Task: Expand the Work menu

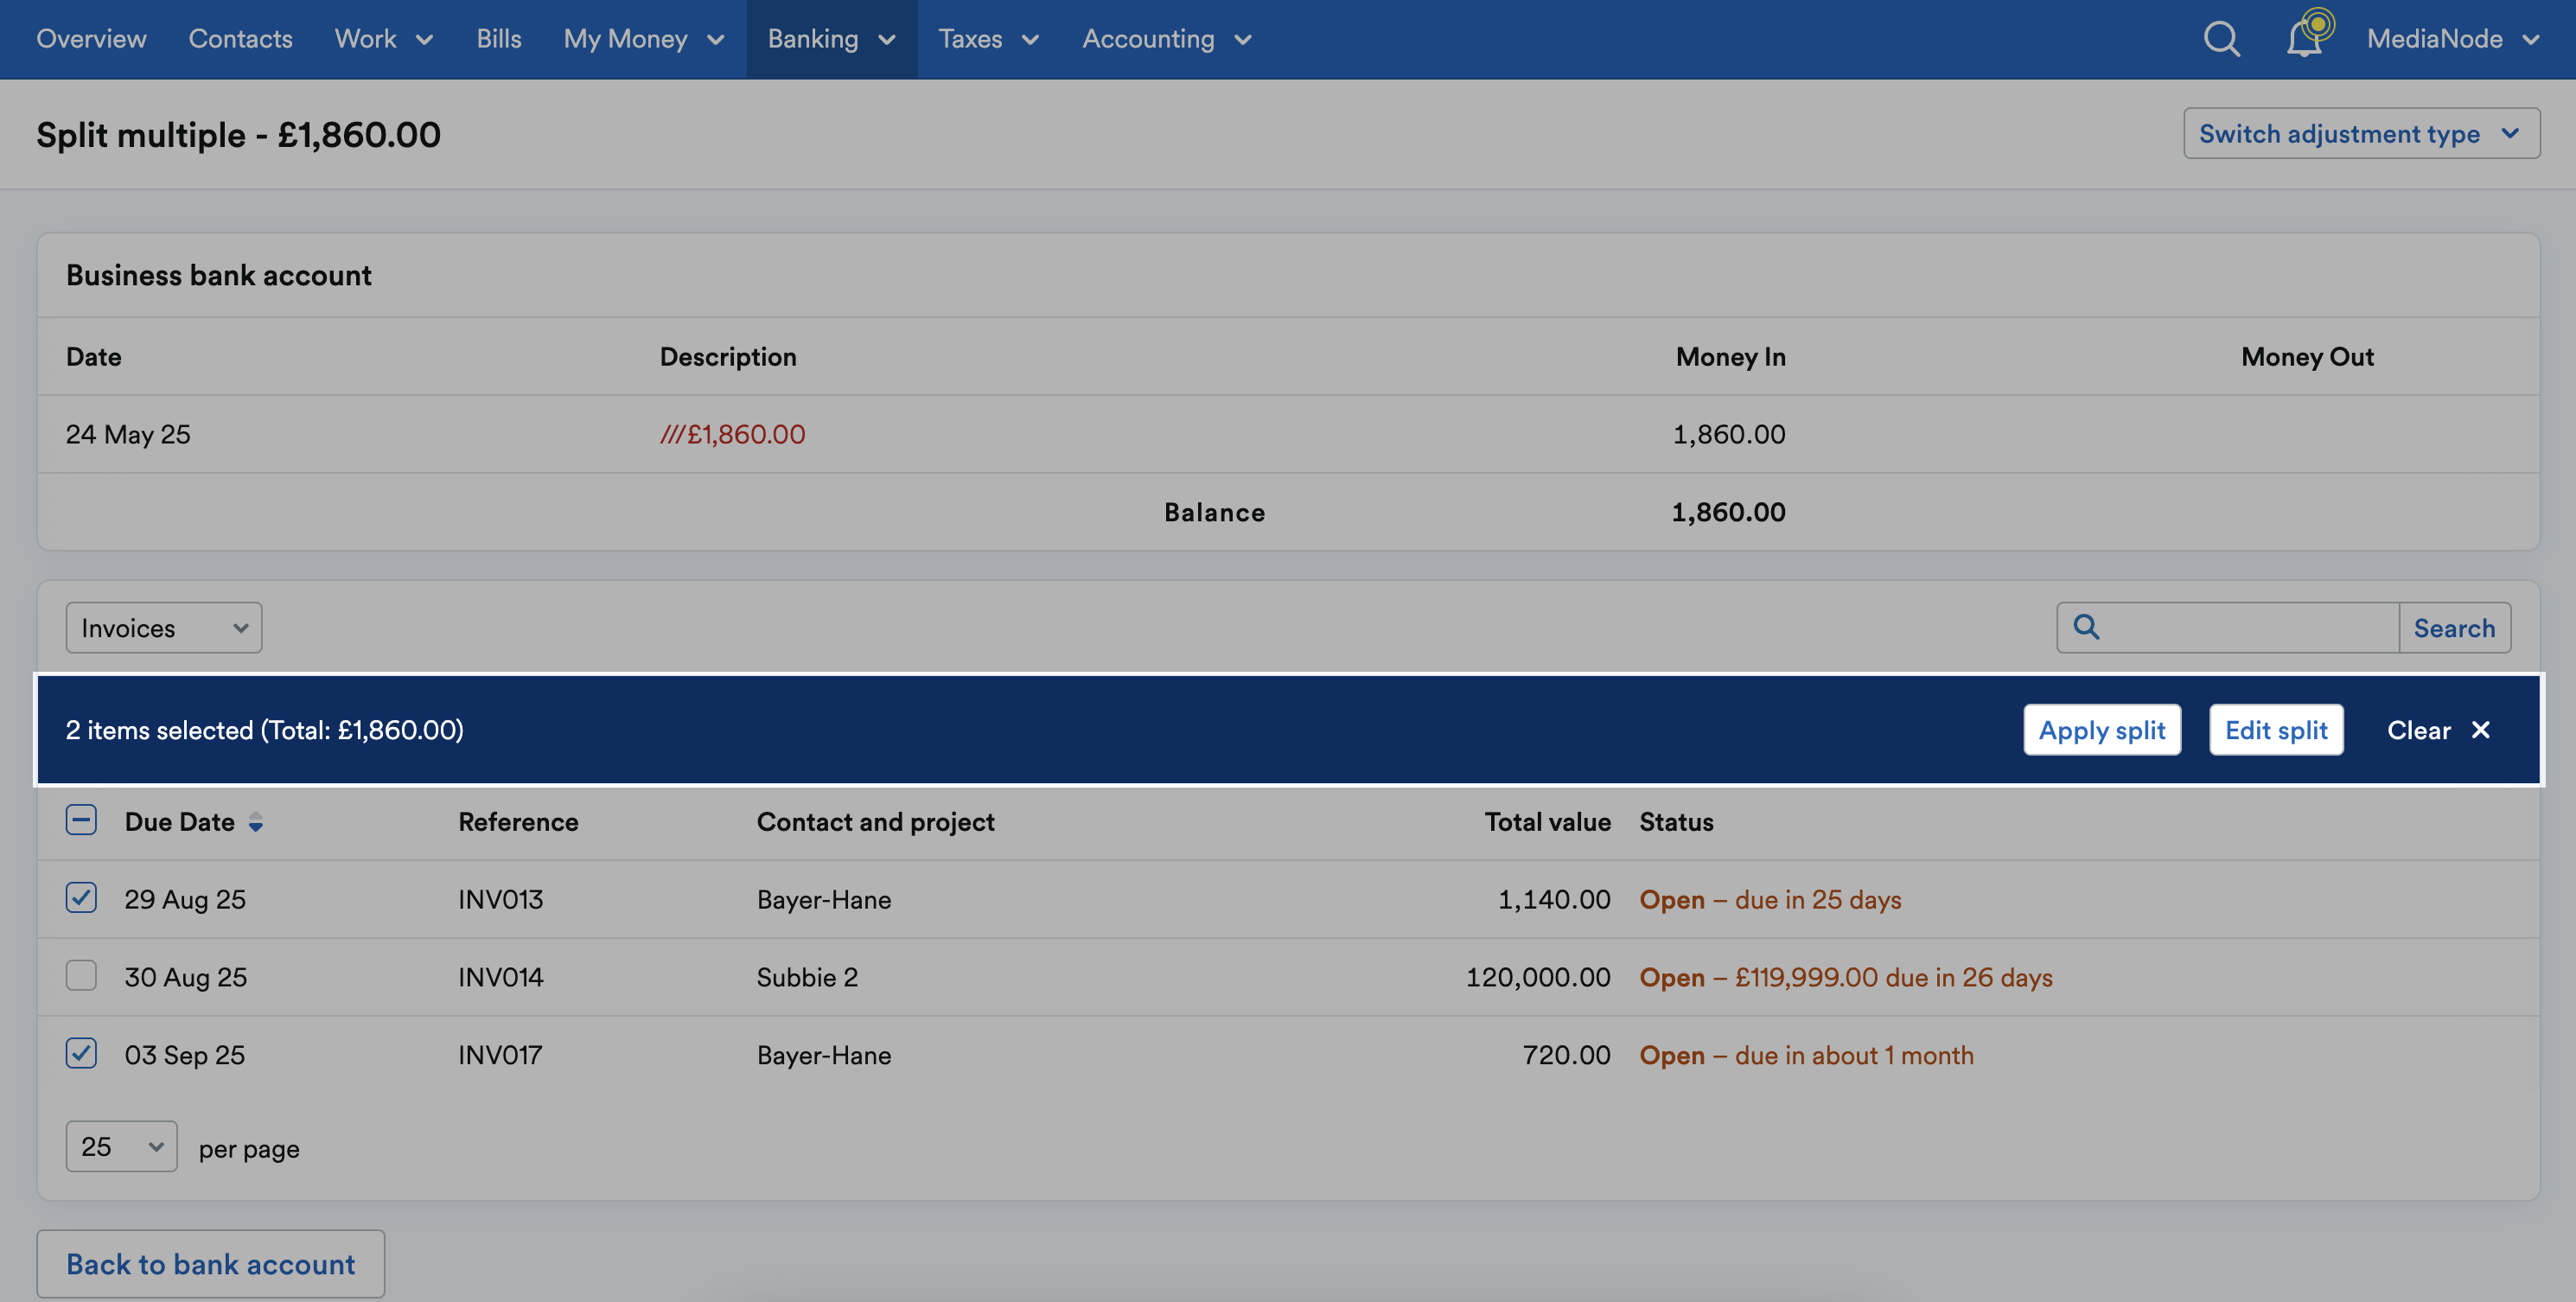Action: 384,39
